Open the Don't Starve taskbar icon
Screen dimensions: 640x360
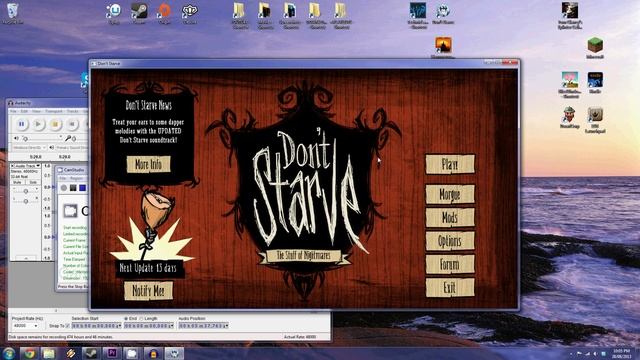(174, 353)
